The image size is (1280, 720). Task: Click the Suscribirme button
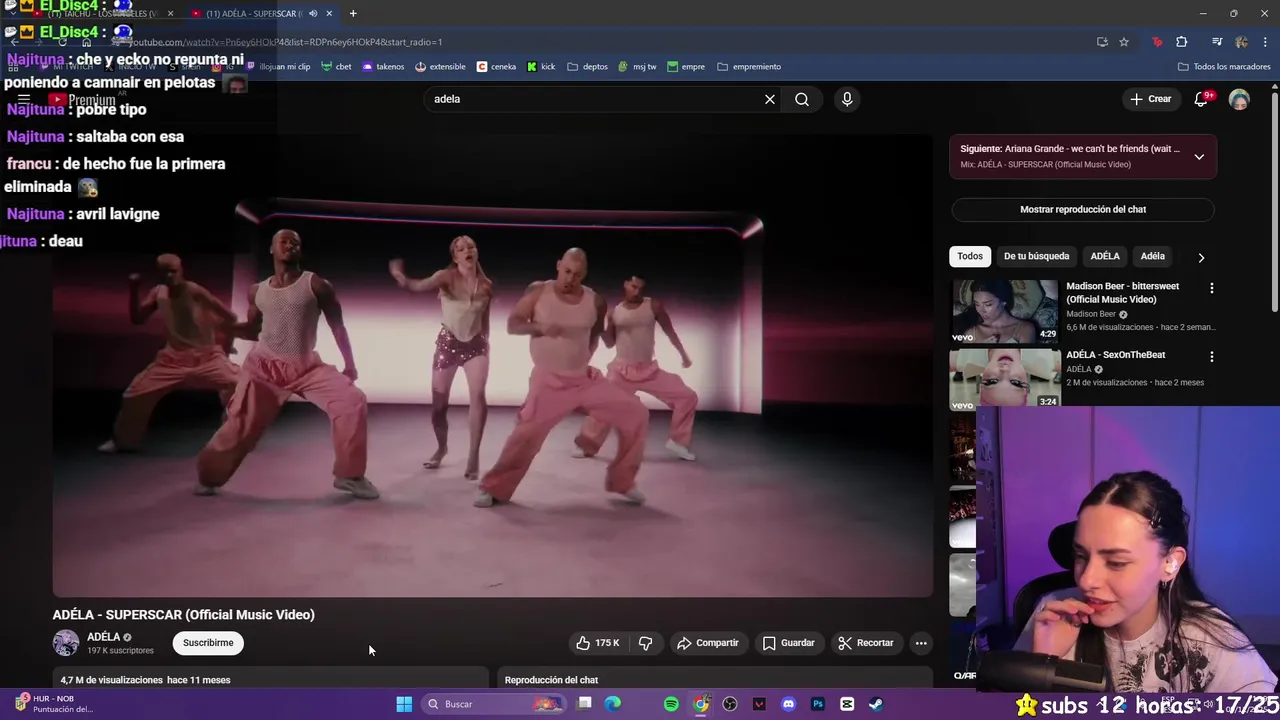tap(208, 643)
